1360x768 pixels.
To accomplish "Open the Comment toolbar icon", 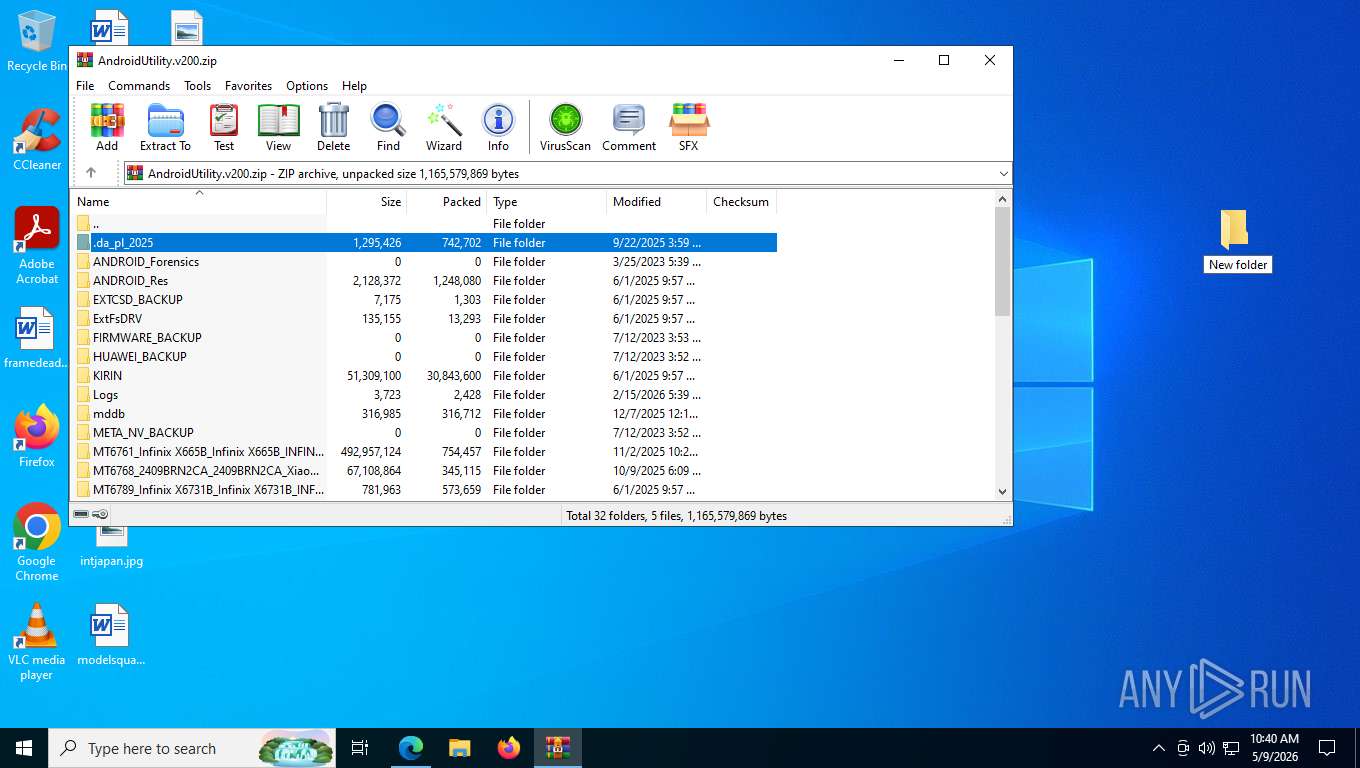I will click(x=629, y=127).
